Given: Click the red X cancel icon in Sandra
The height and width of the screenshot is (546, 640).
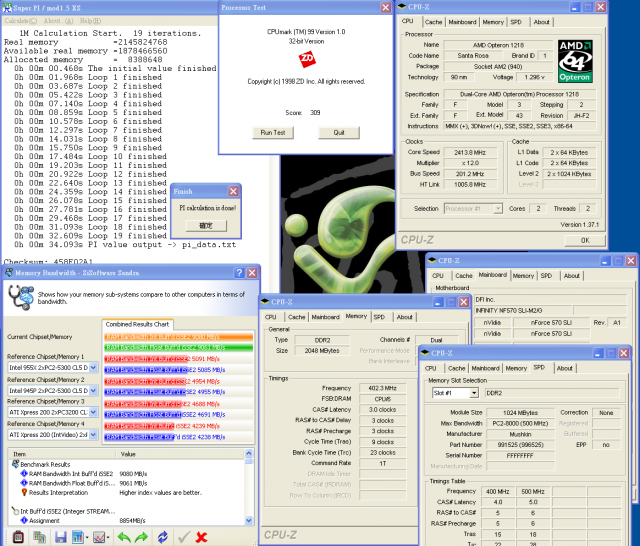Looking at the screenshot, I should pyautogui.click(x=201, y=537).
